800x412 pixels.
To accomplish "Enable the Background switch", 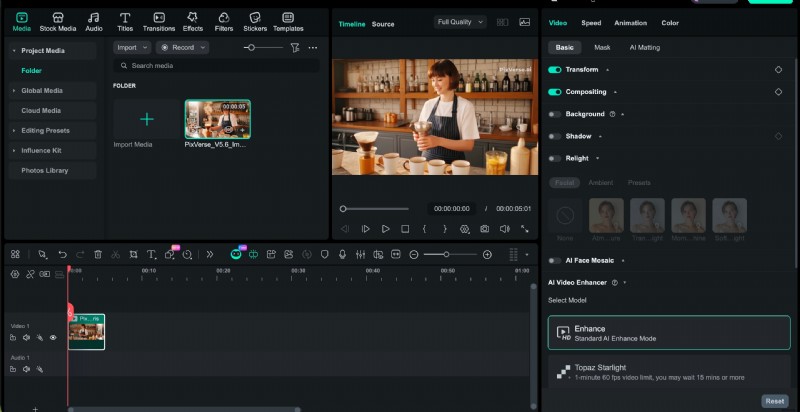I will [555, 114].
